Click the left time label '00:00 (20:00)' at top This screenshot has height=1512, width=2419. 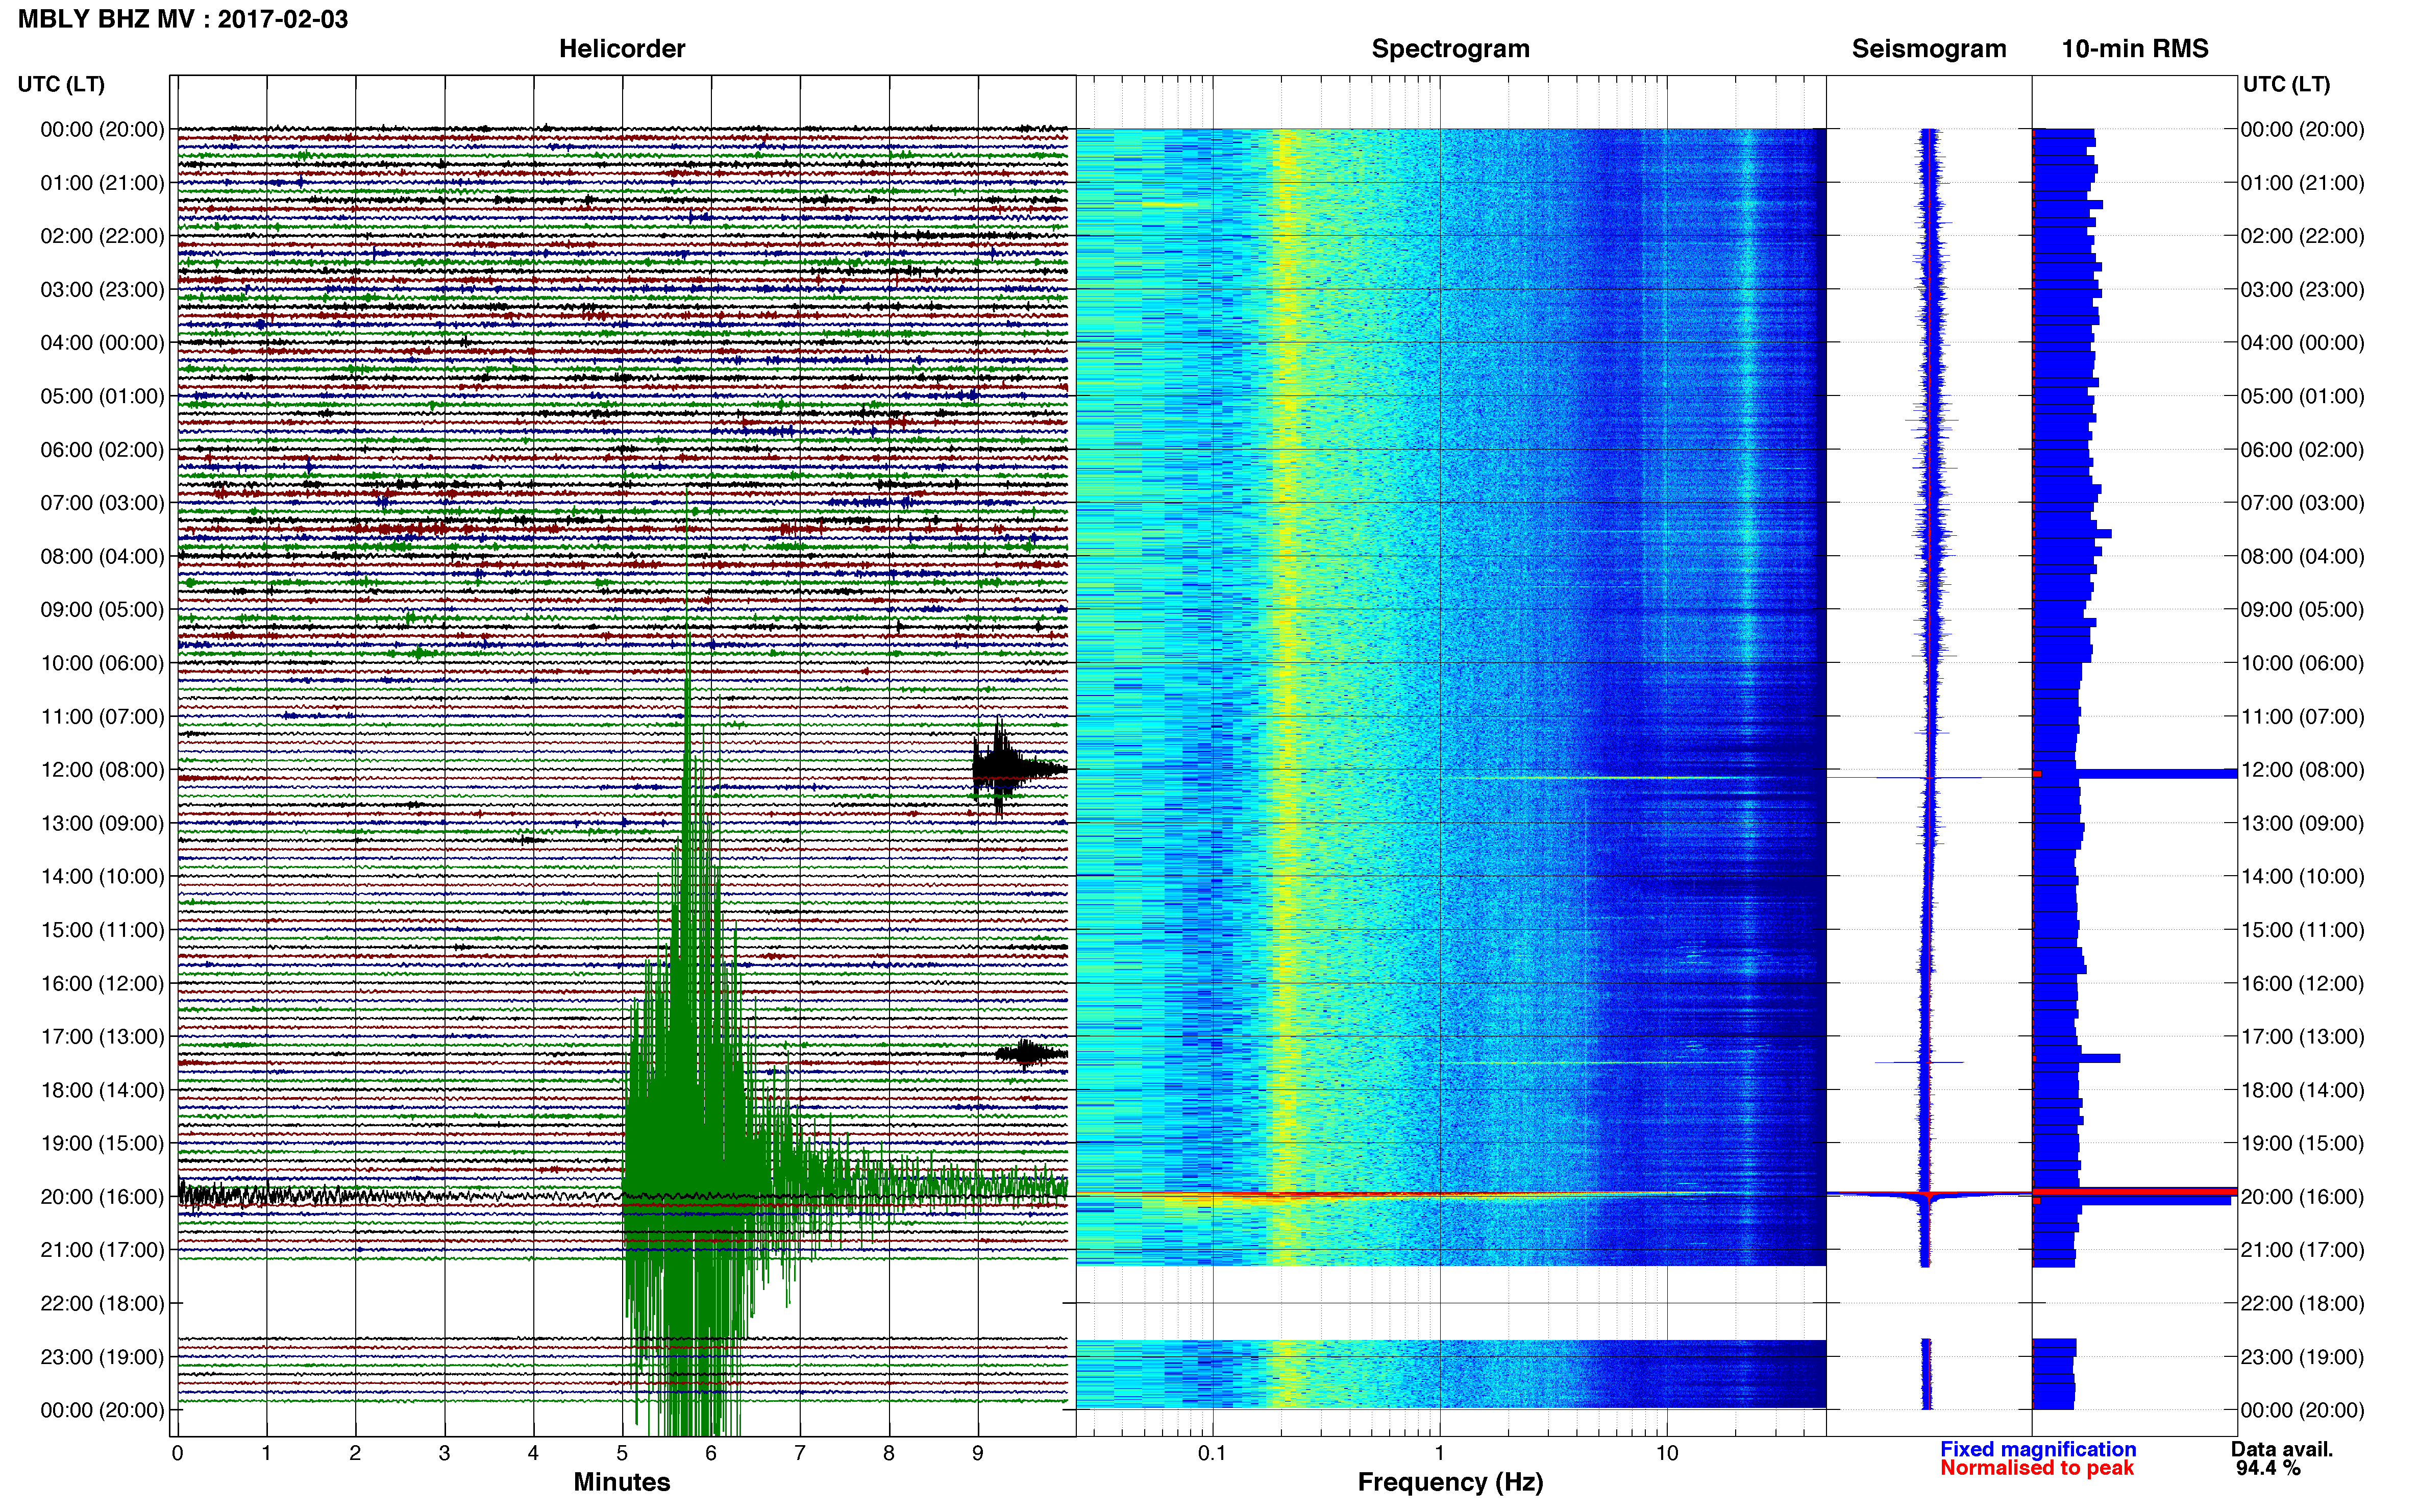[102, 129]
